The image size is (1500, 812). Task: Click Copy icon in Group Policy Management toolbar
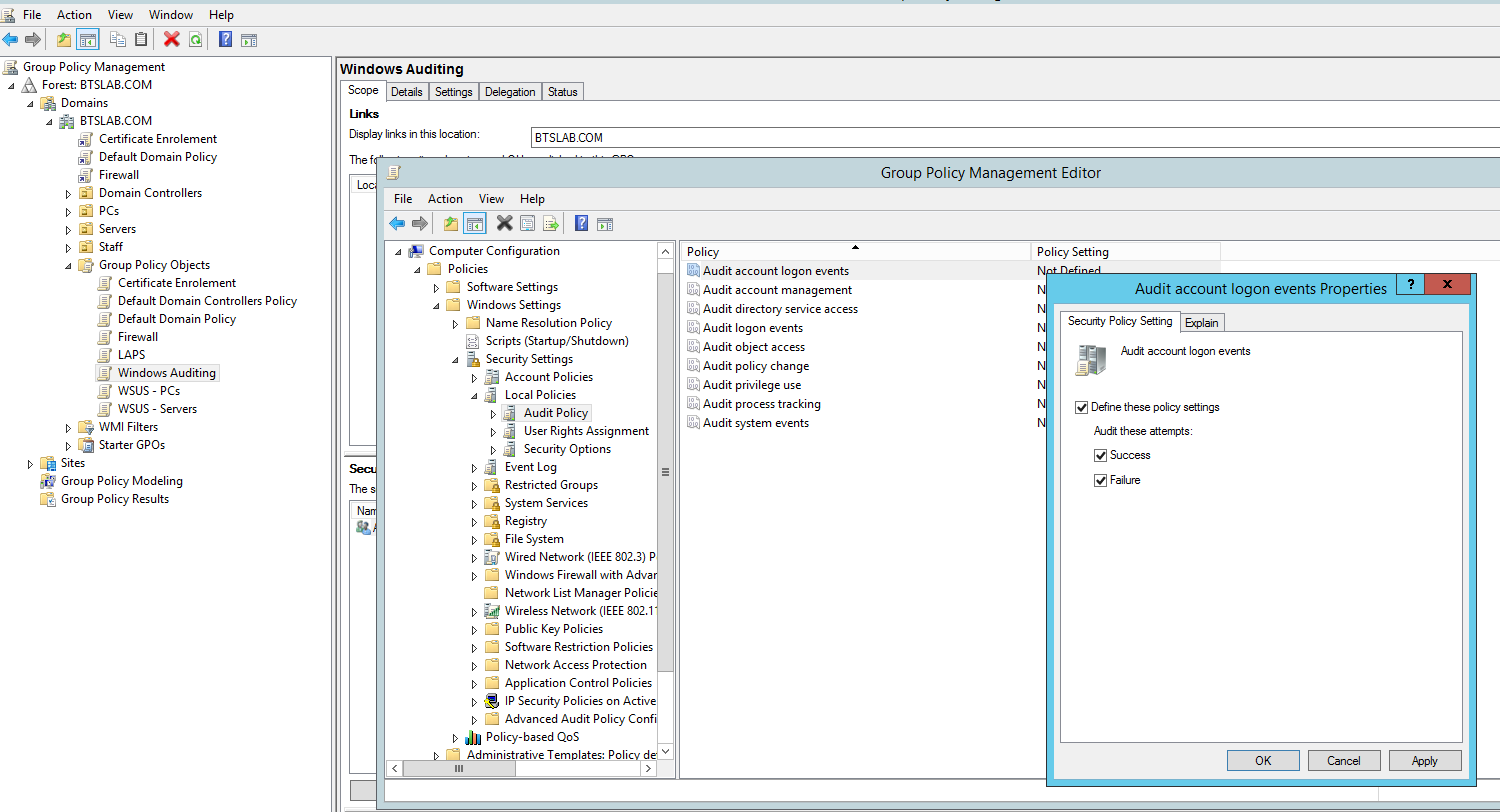click(118, 39)
